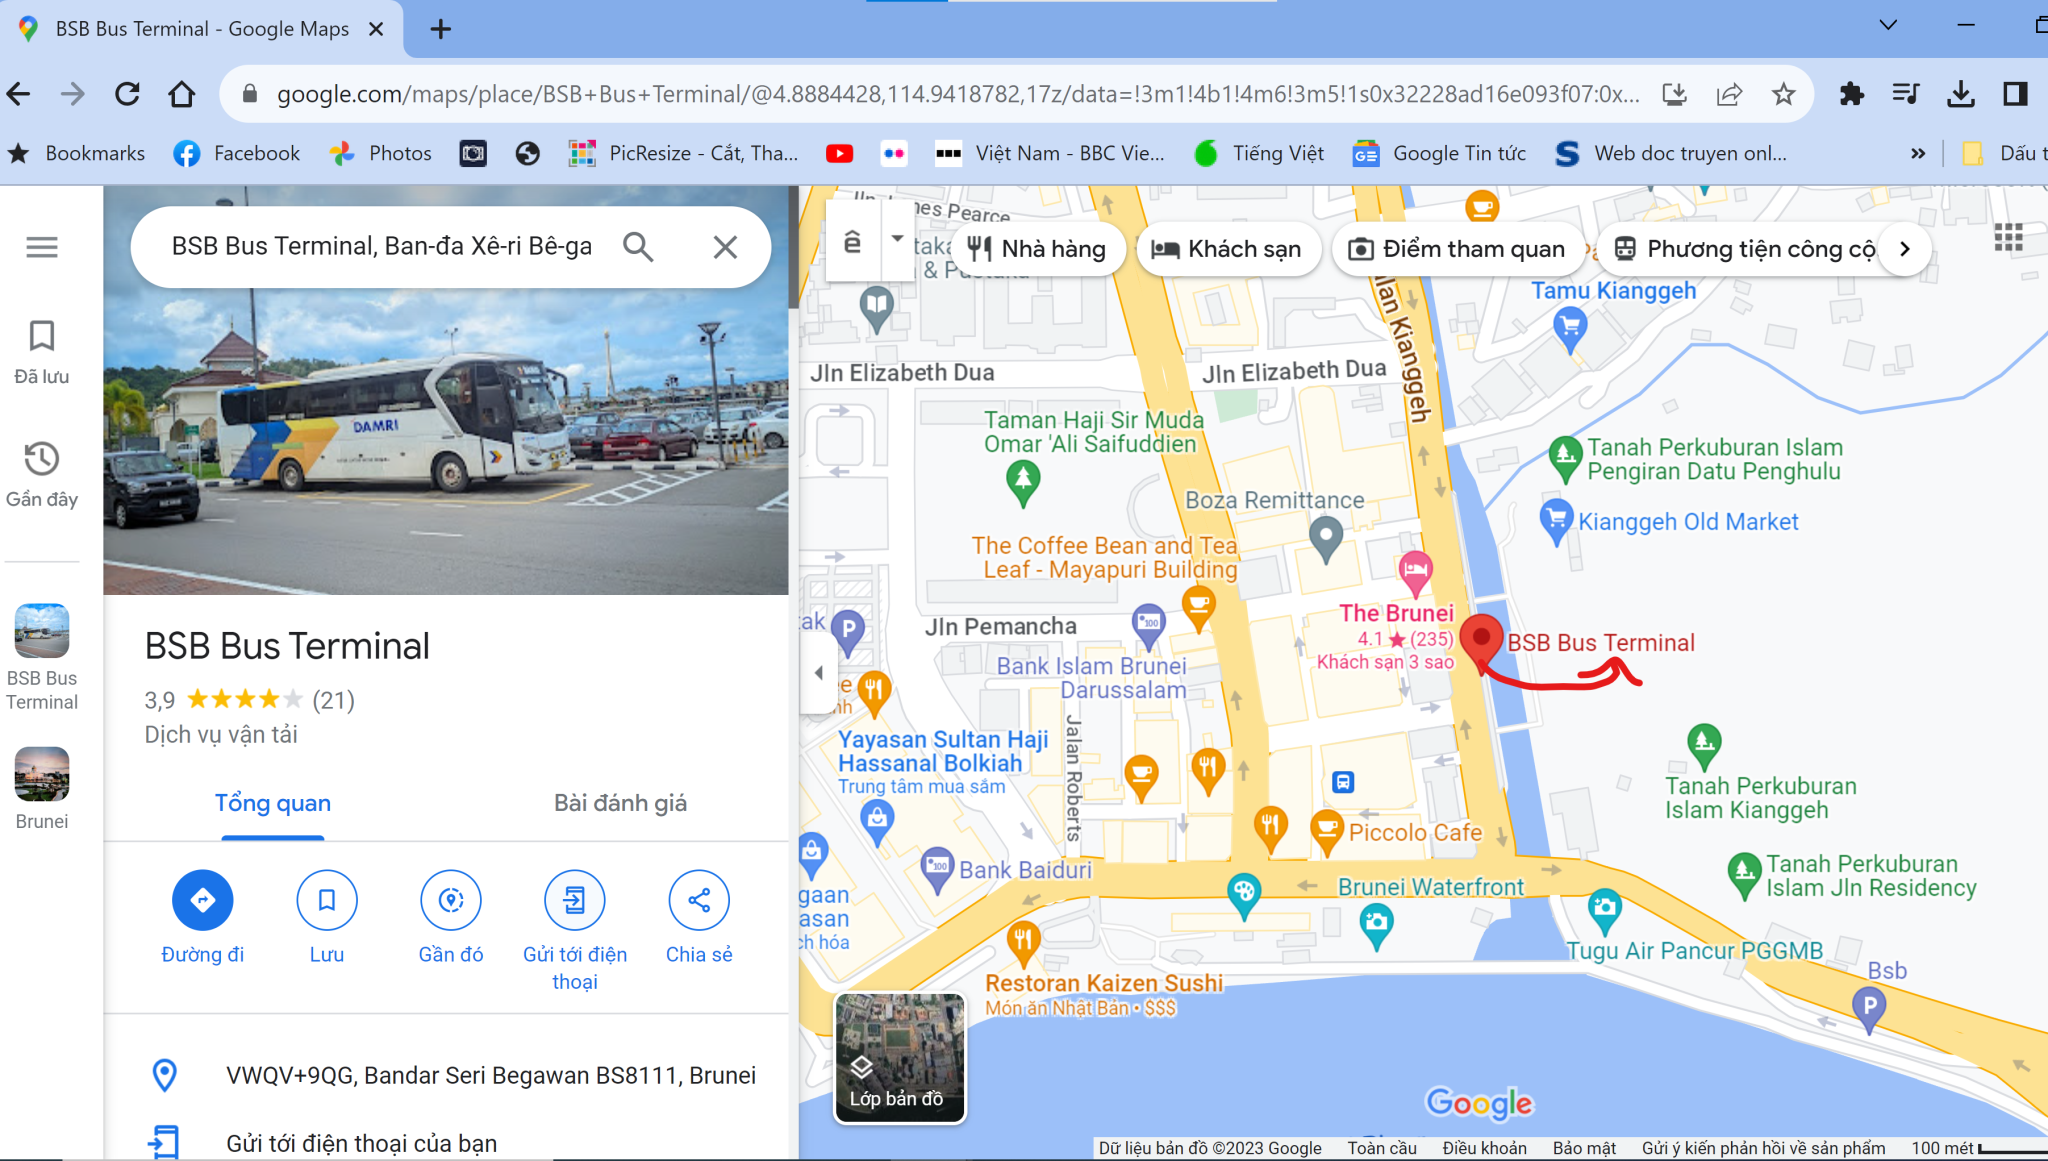This screenshot has height=1161, width=2048.
Task: Filter by Điểm tham quan chip
Action: click(x=1458, y=249)
